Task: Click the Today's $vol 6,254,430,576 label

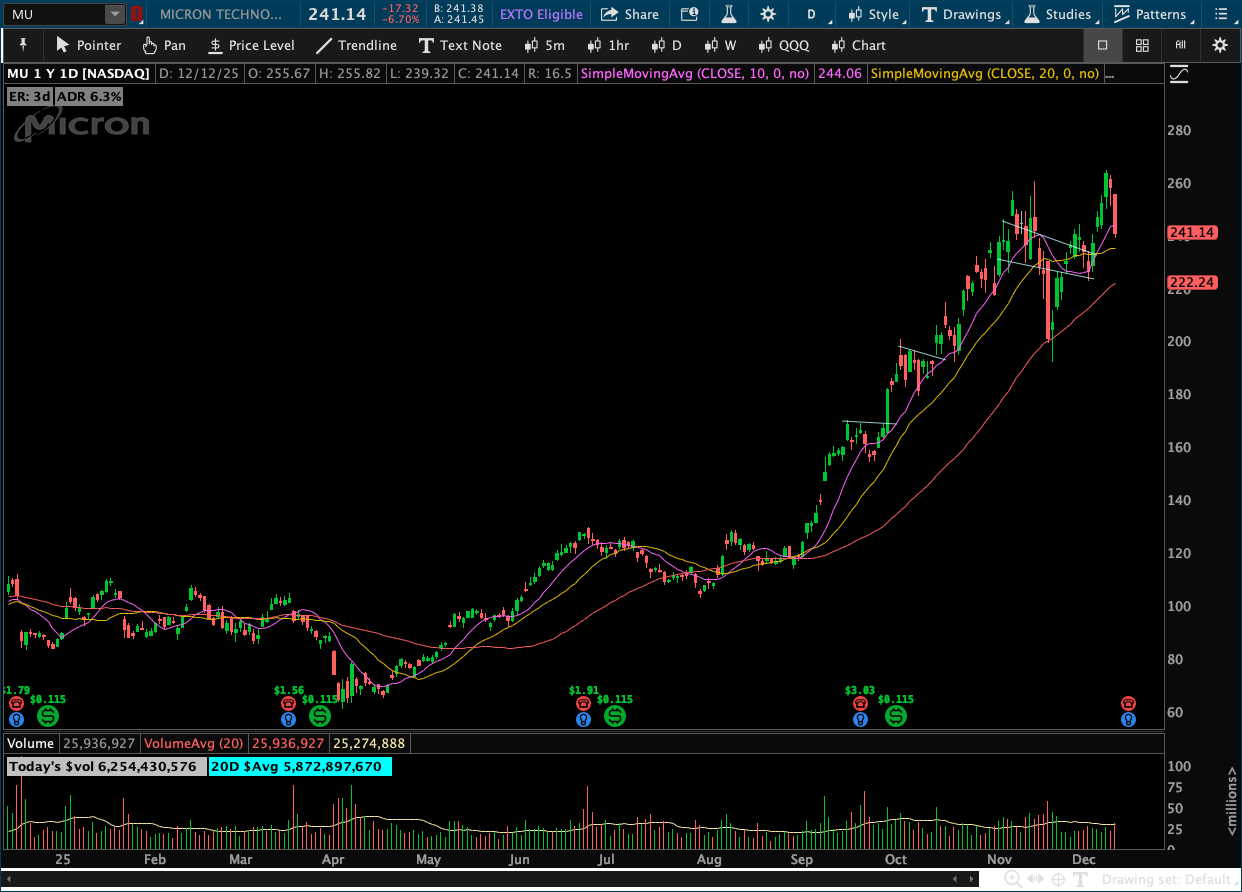Action: [x=106, y=767]
